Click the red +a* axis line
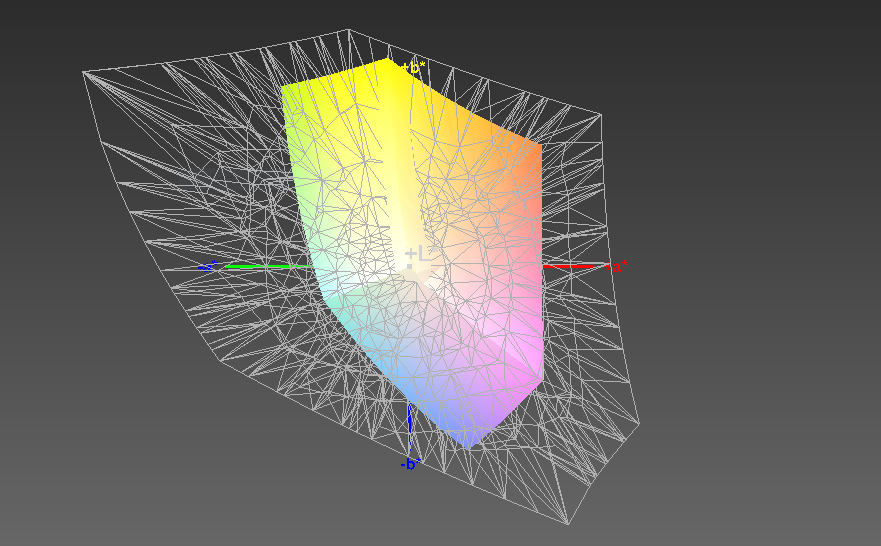 [x=569, y=266]
